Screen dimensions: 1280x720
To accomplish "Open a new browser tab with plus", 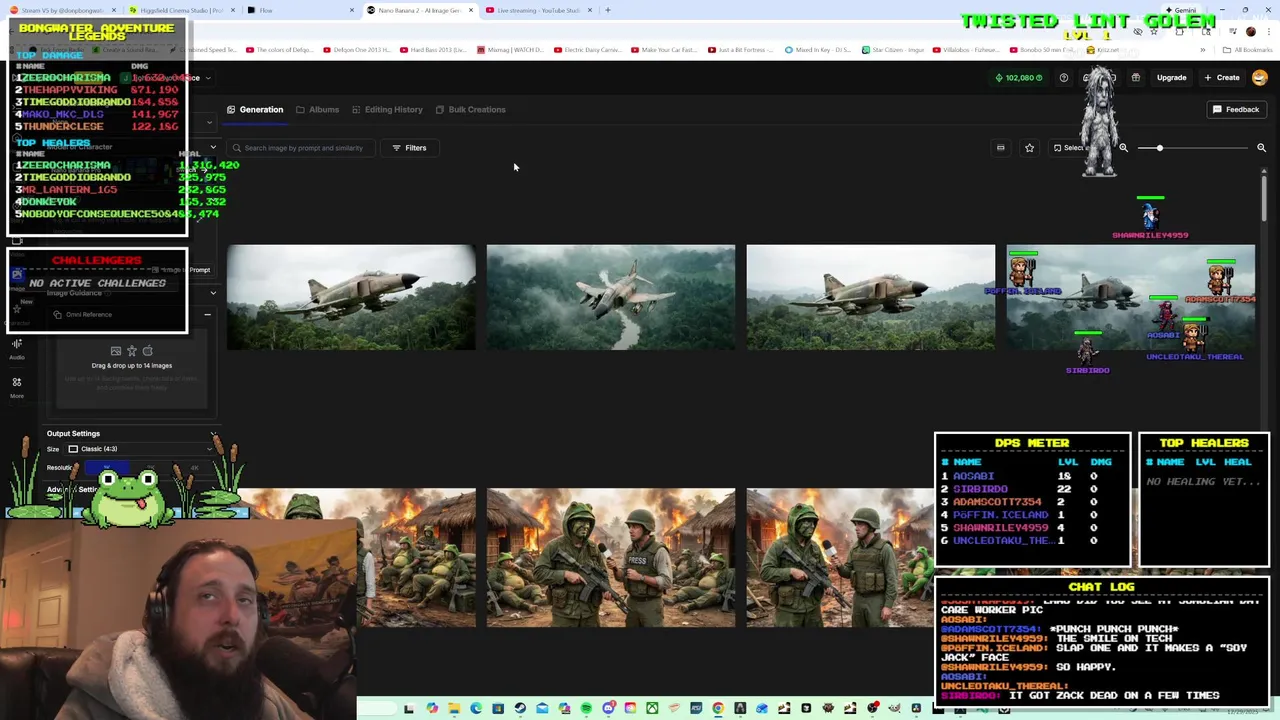I will coord(607,10).
